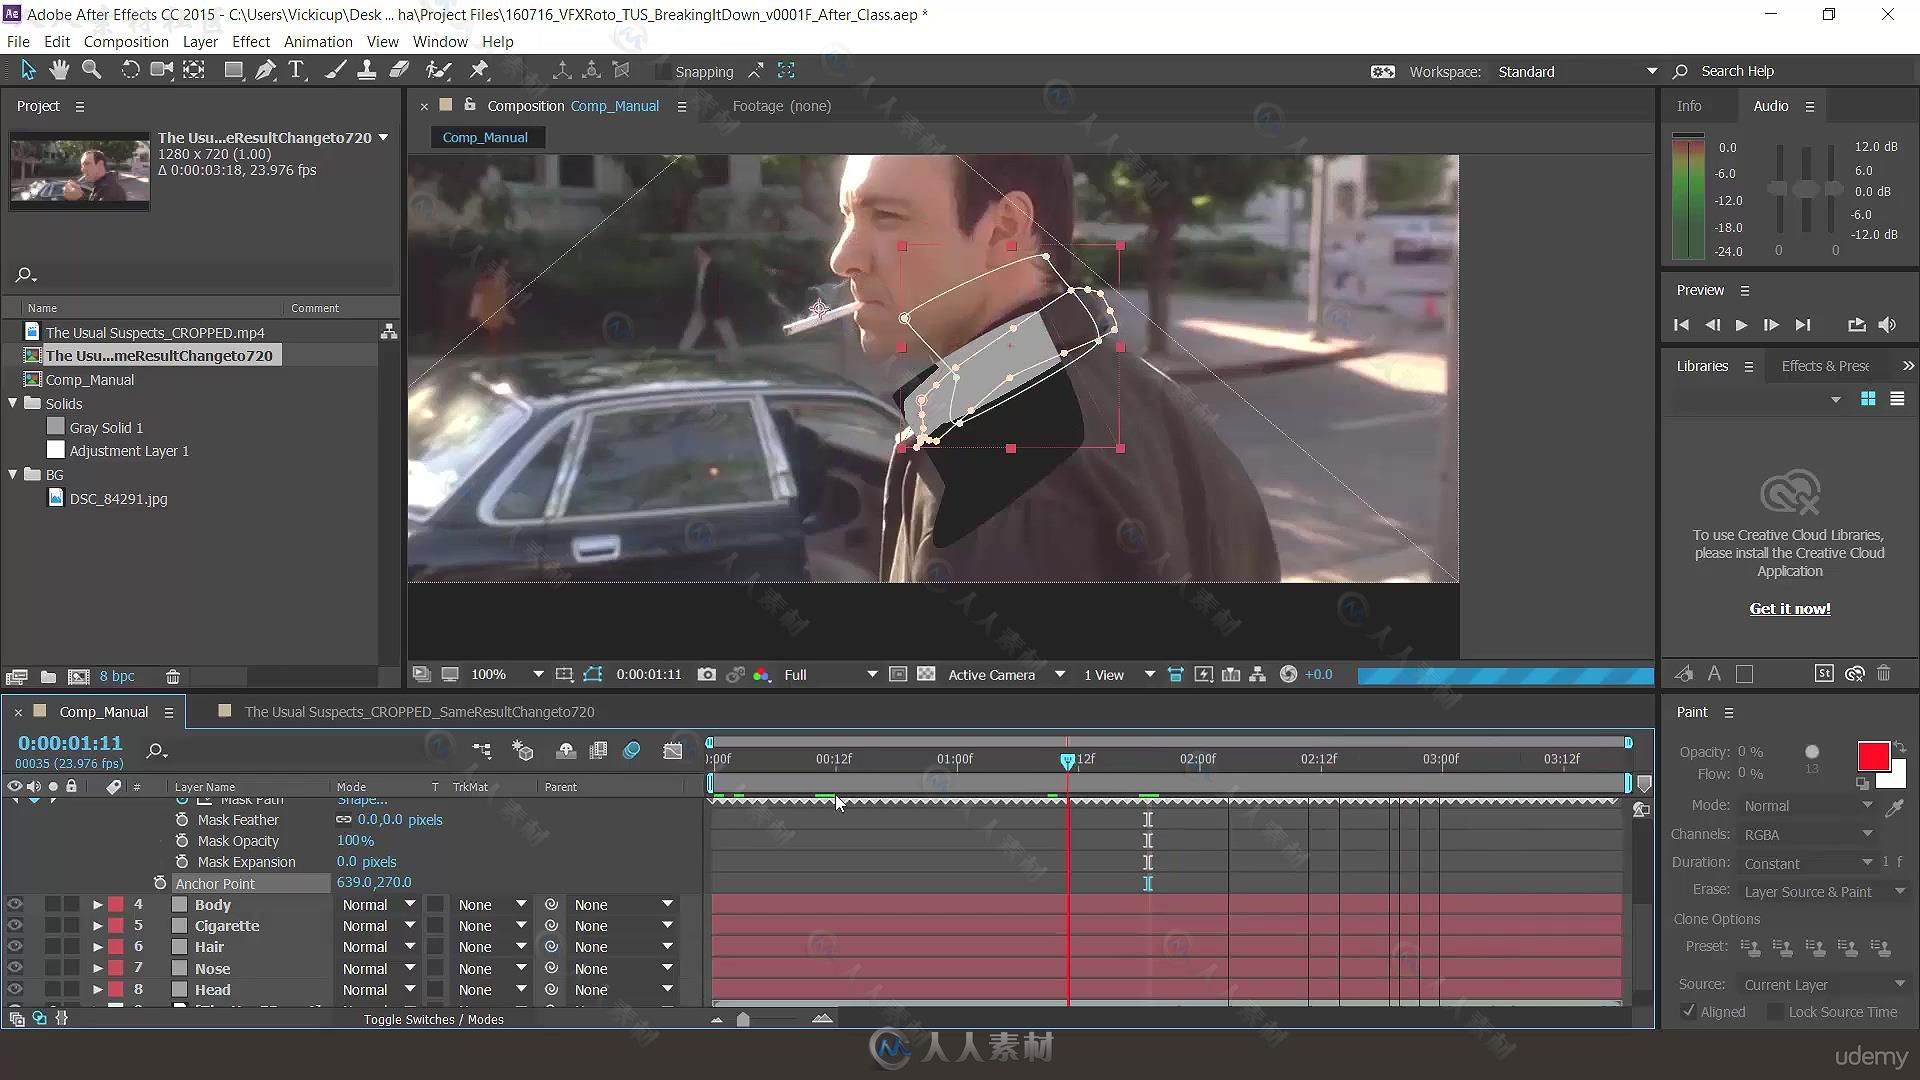Toggle transparency grid in viewer

927,675
